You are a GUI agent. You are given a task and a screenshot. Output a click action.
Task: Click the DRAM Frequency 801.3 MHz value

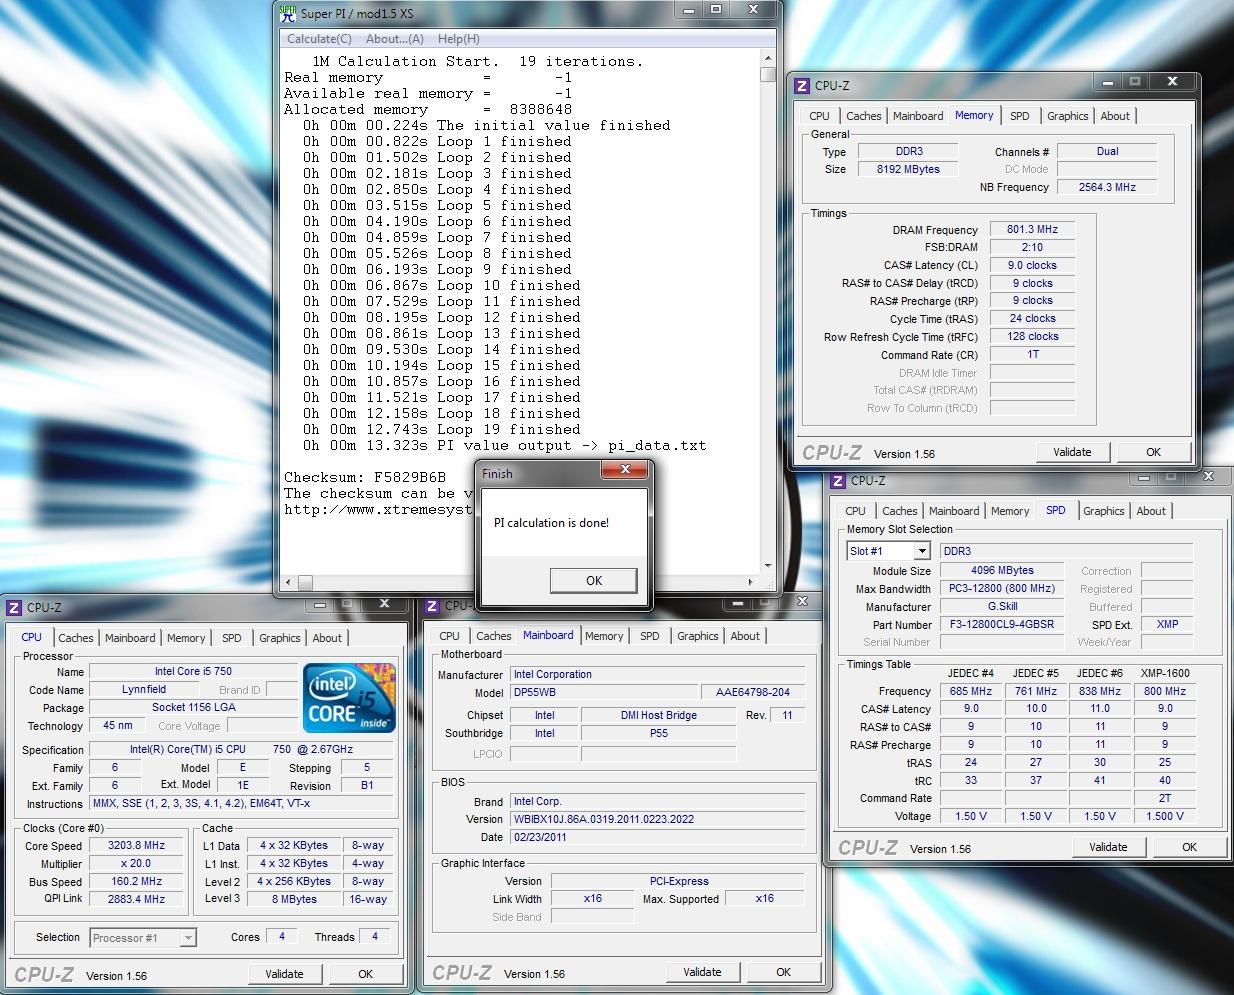[1032, 229]
